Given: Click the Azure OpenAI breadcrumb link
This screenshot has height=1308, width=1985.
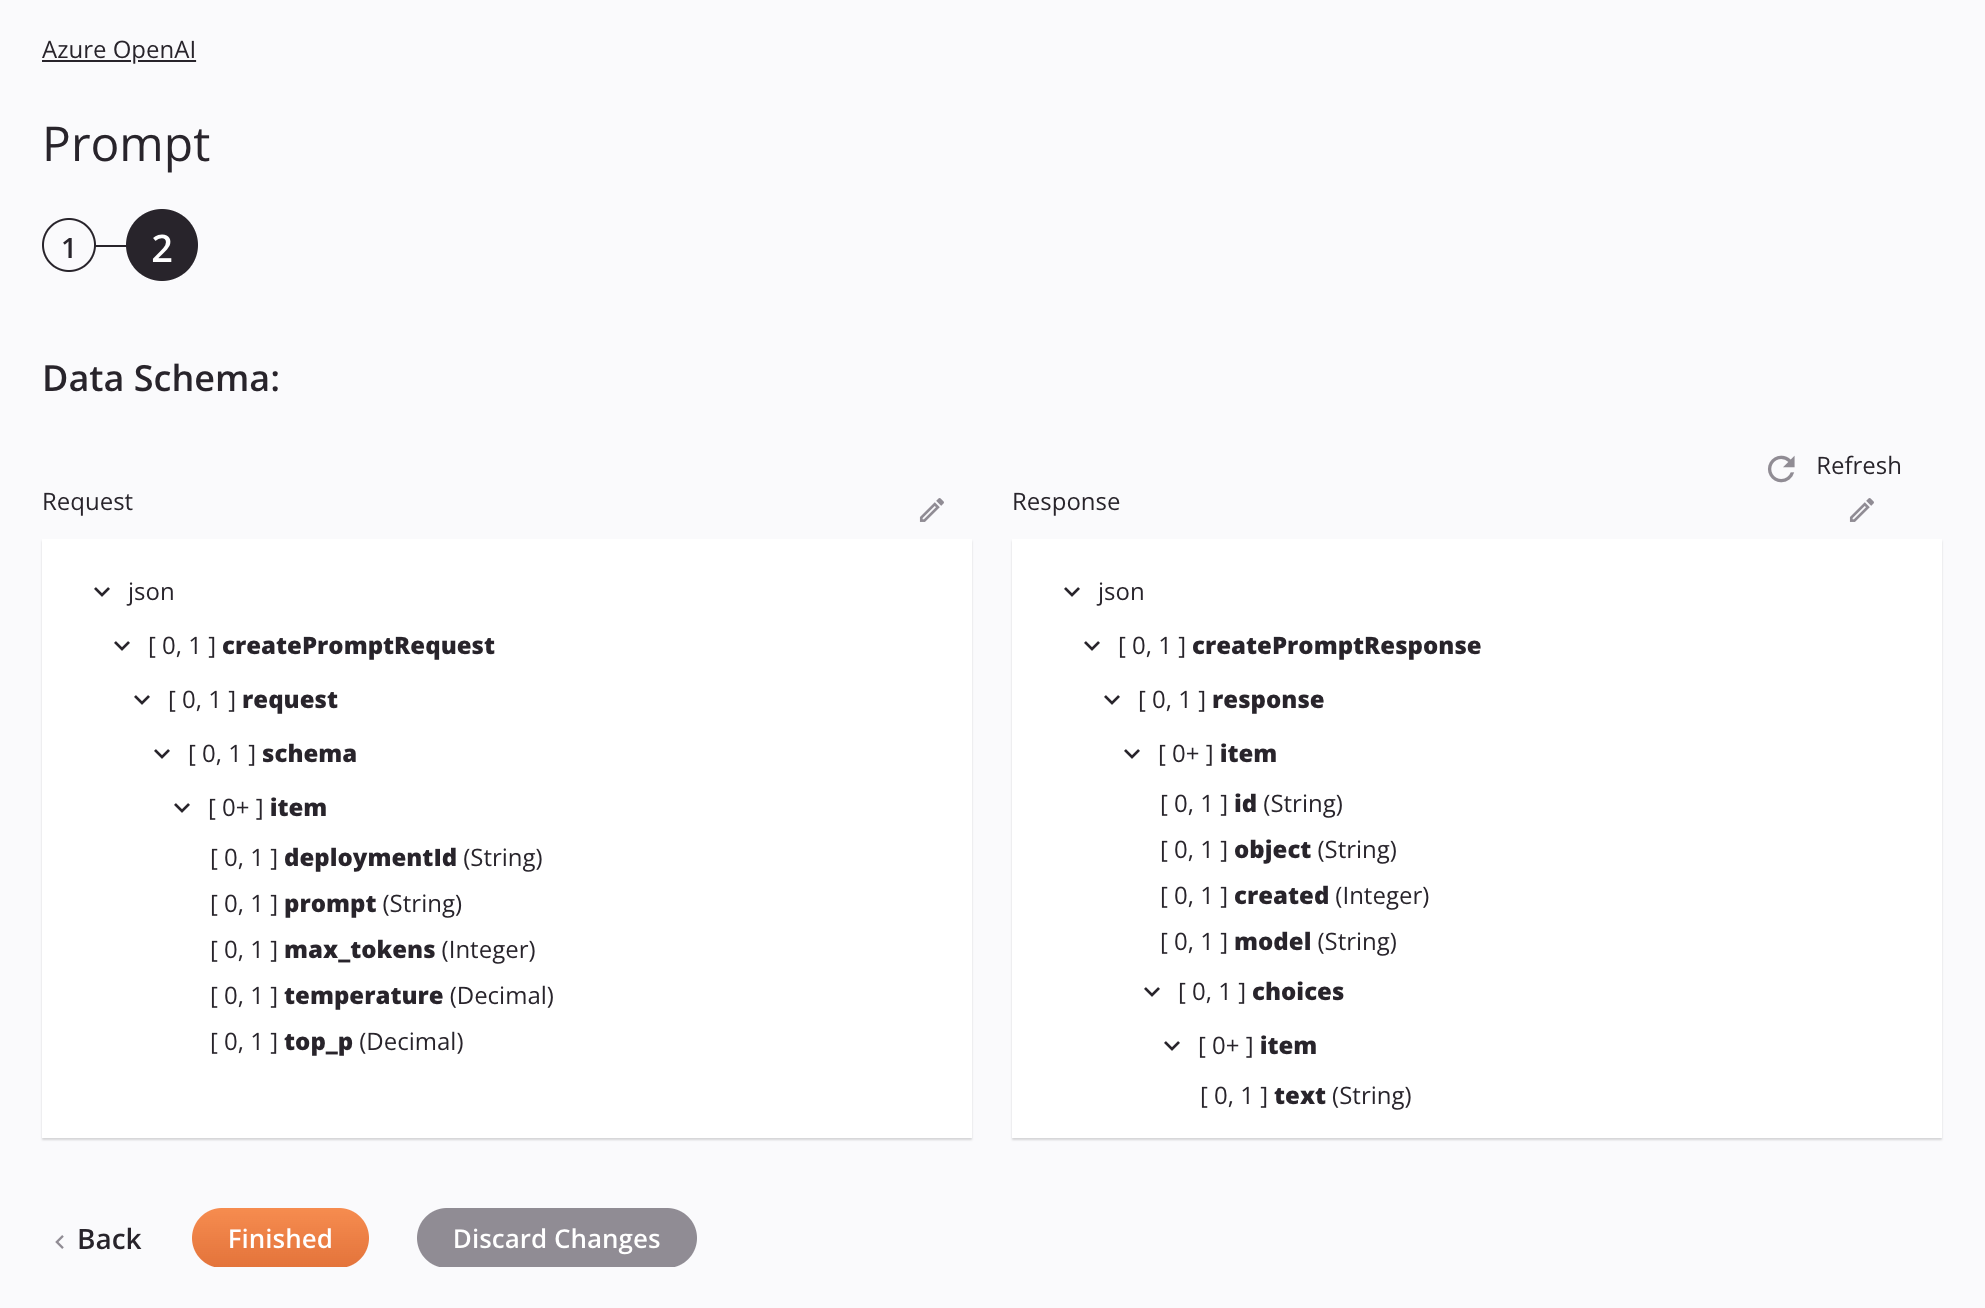Looking at the screenshot, I should [120, 47].
